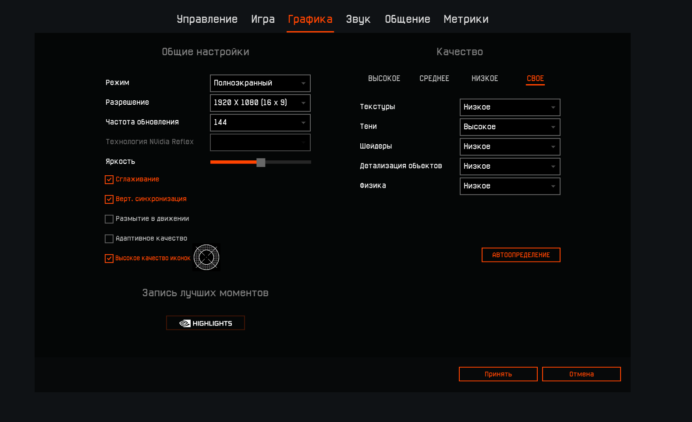Switch to the Управление tab
The image size is (692, 422).
coord(207,19)
